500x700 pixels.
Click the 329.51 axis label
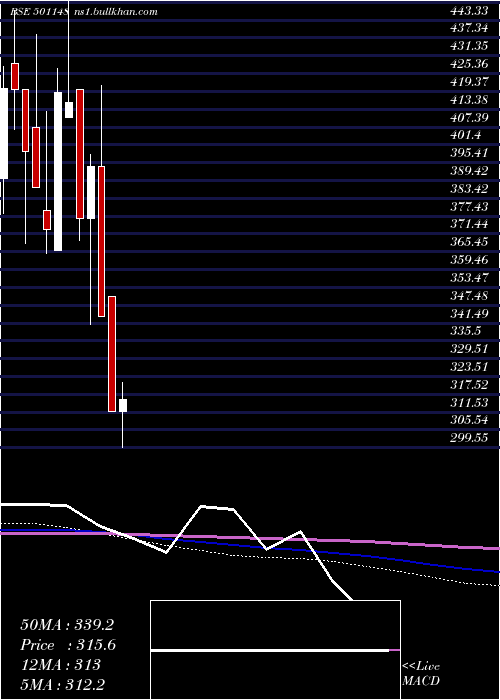coord(469,349)
